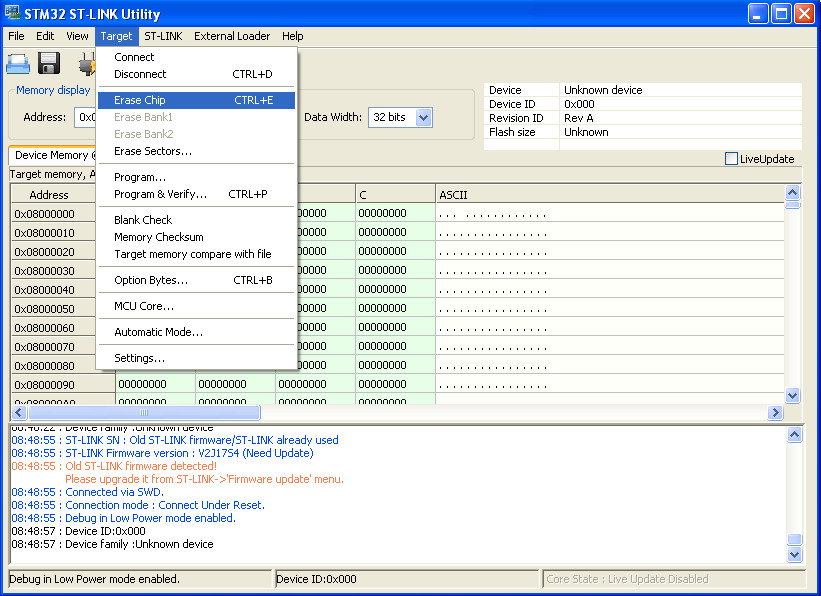Click the C column header
The image size is (821, 596).
pos(395,195)
